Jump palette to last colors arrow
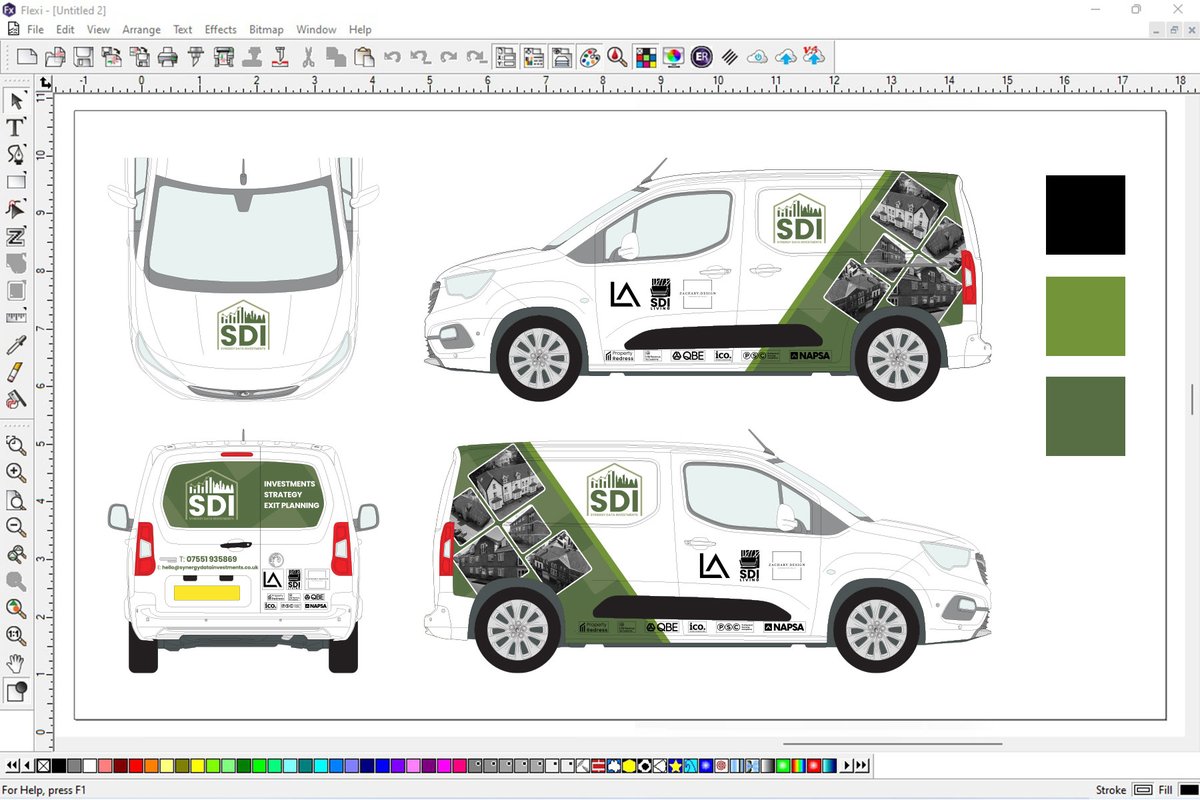This screenshot has width=1200, height=800. coord(861,766)
